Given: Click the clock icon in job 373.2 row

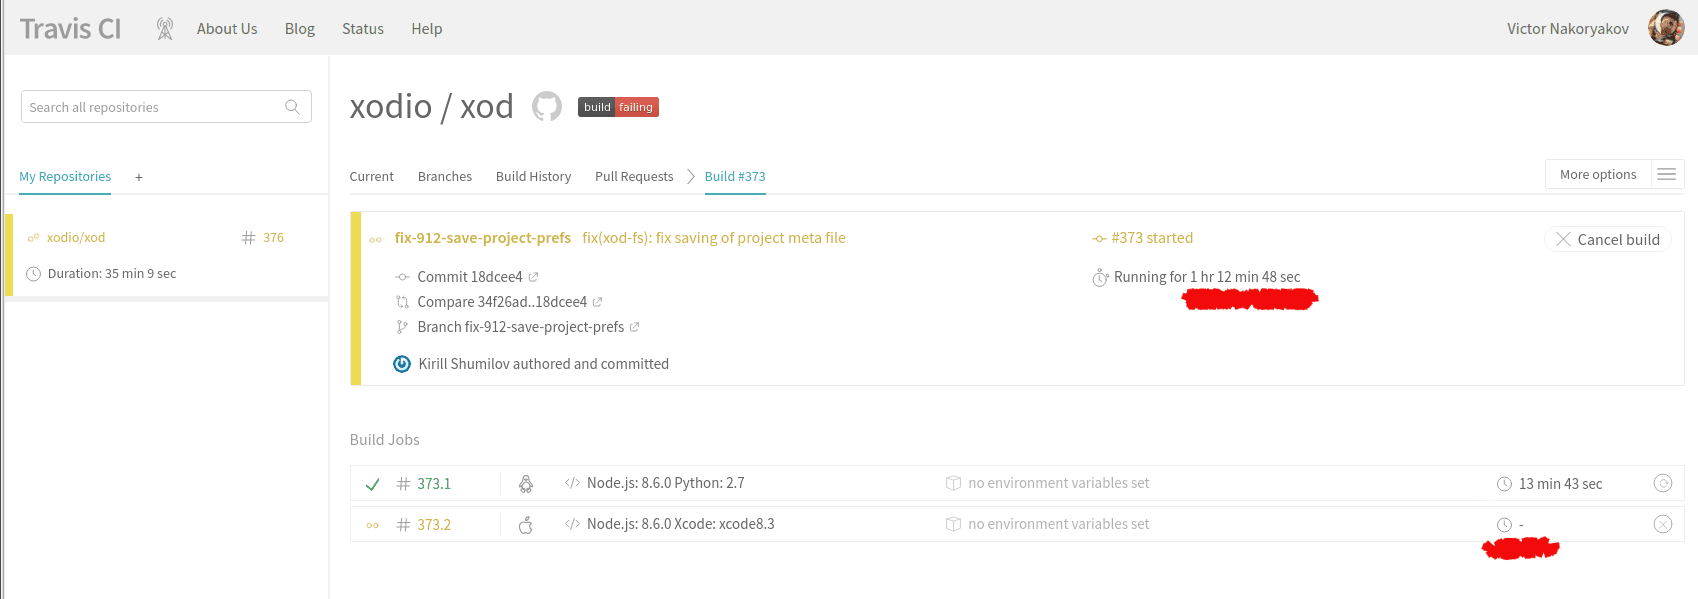Looking at the screenshot, I should (x=1504, y=525).
